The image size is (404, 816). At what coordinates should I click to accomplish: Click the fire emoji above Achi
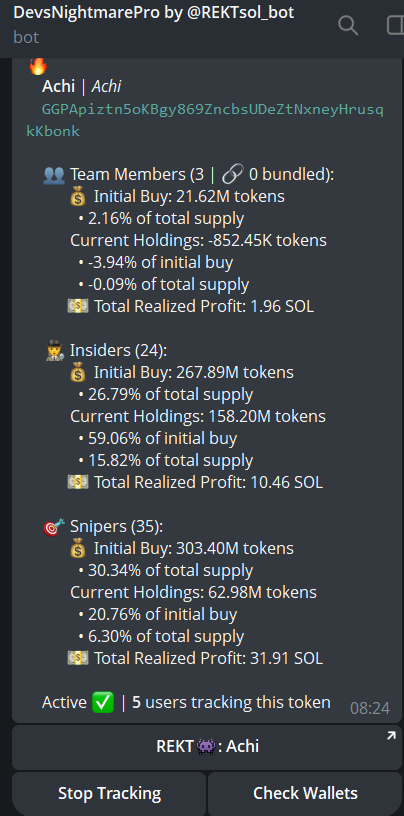(38, 66)
